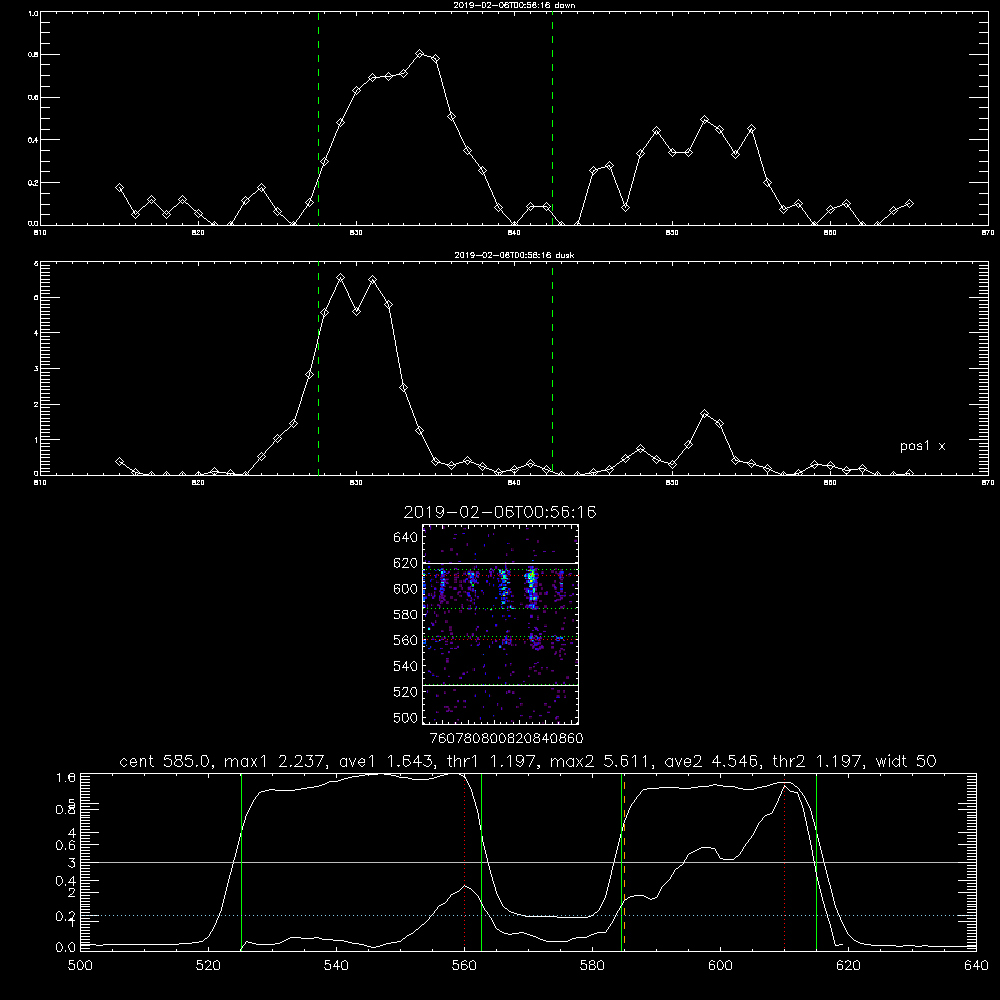Click the green vertical line near 563 in bottom plot

click(x=481, y=862)
